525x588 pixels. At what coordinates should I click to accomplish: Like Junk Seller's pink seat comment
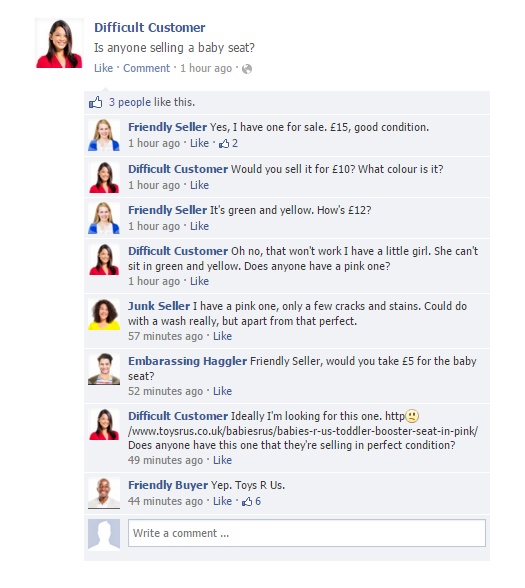[x=222, y=336]
